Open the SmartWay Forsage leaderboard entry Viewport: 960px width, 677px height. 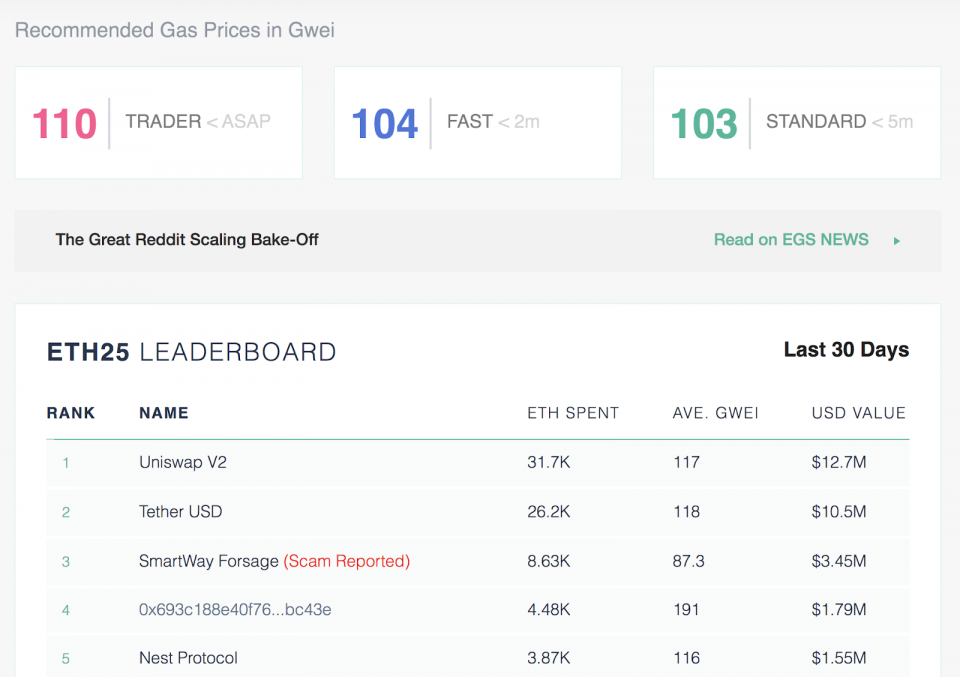coord(208,561)
